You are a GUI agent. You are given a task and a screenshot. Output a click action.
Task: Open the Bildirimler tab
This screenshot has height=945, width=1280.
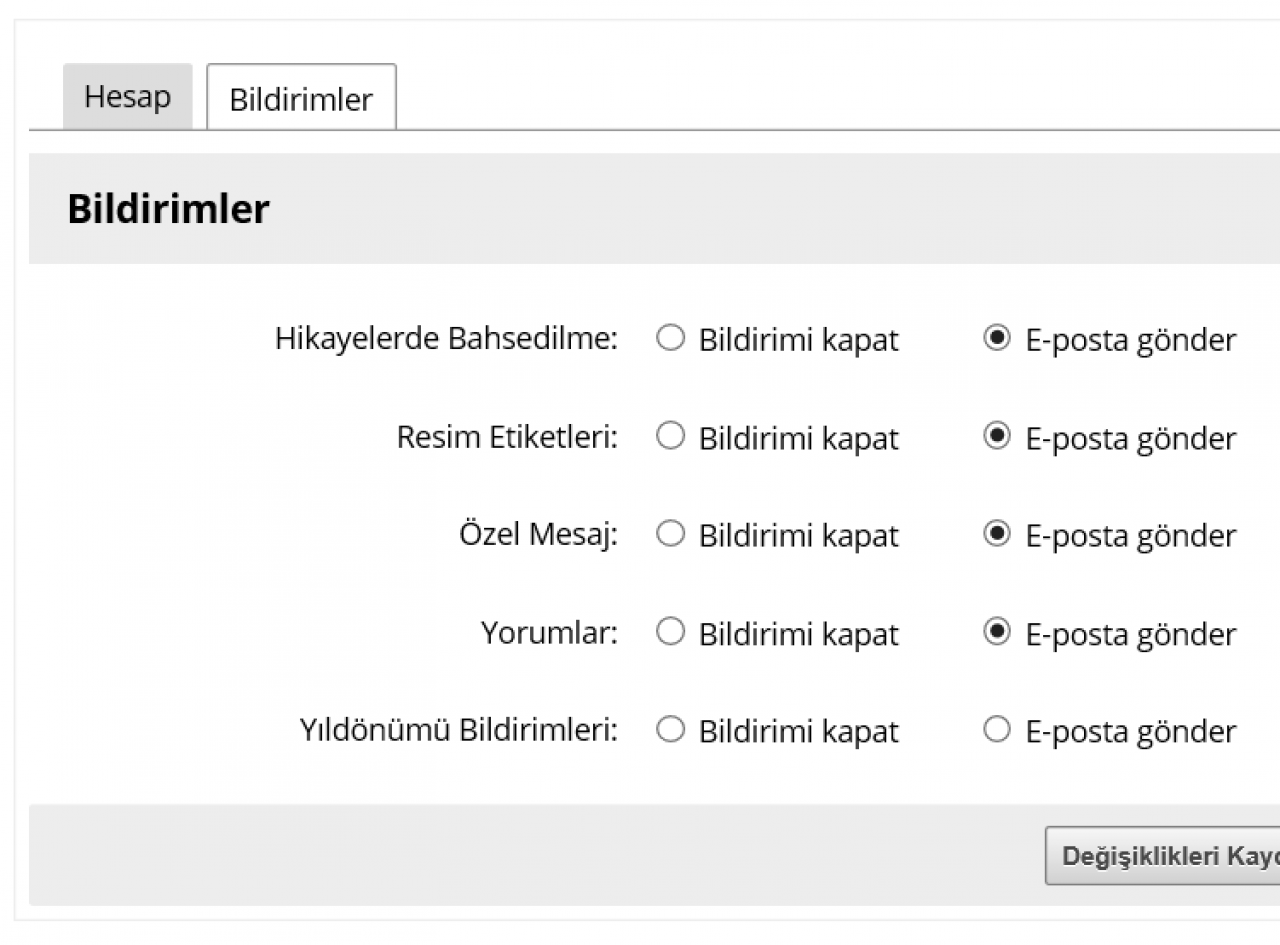pyautogui.click(x=301, y=99)
